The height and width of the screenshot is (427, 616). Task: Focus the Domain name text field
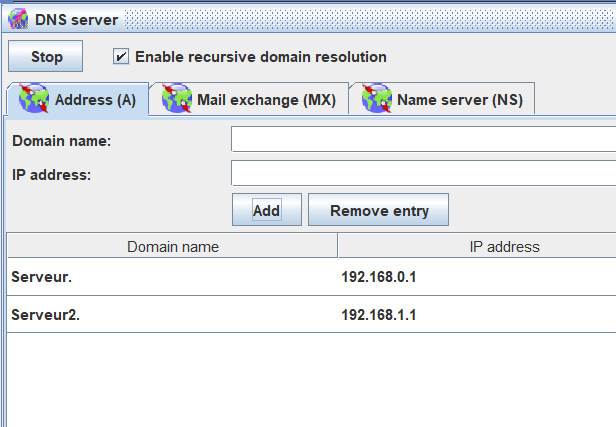pos(423,139)
